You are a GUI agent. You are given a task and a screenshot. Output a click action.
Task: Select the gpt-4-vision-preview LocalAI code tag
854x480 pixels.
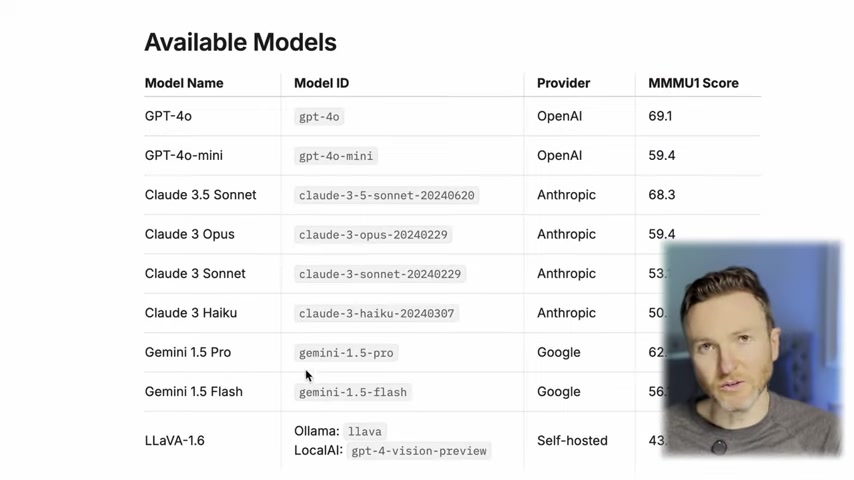tap(419, 451)
